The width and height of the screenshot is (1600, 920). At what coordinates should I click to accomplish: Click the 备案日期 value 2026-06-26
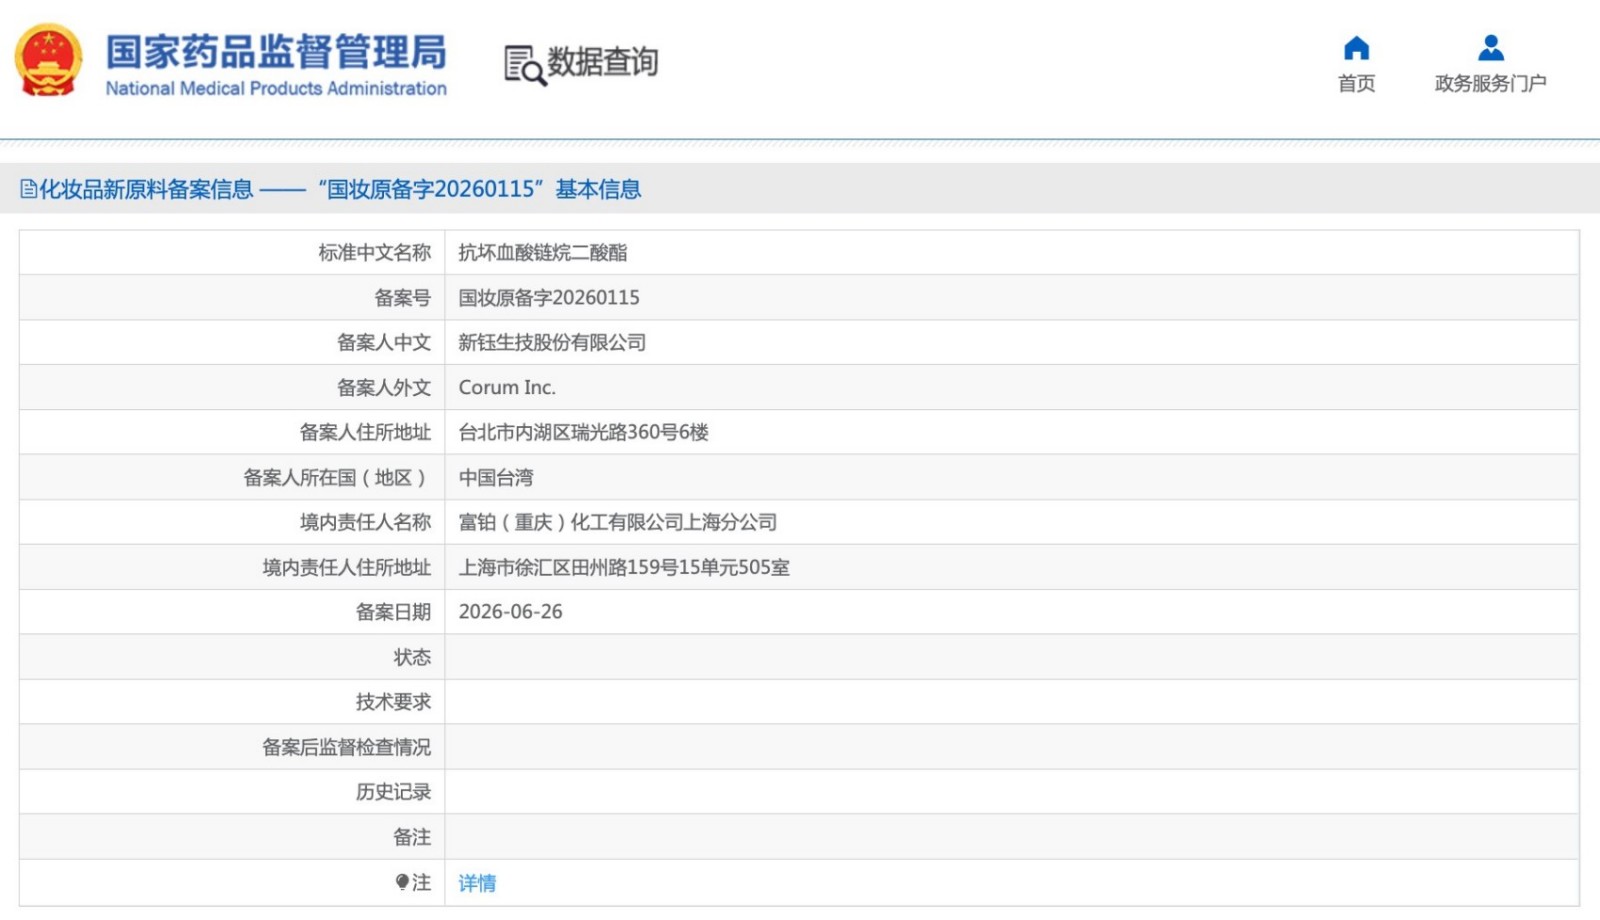click(510, 612)
